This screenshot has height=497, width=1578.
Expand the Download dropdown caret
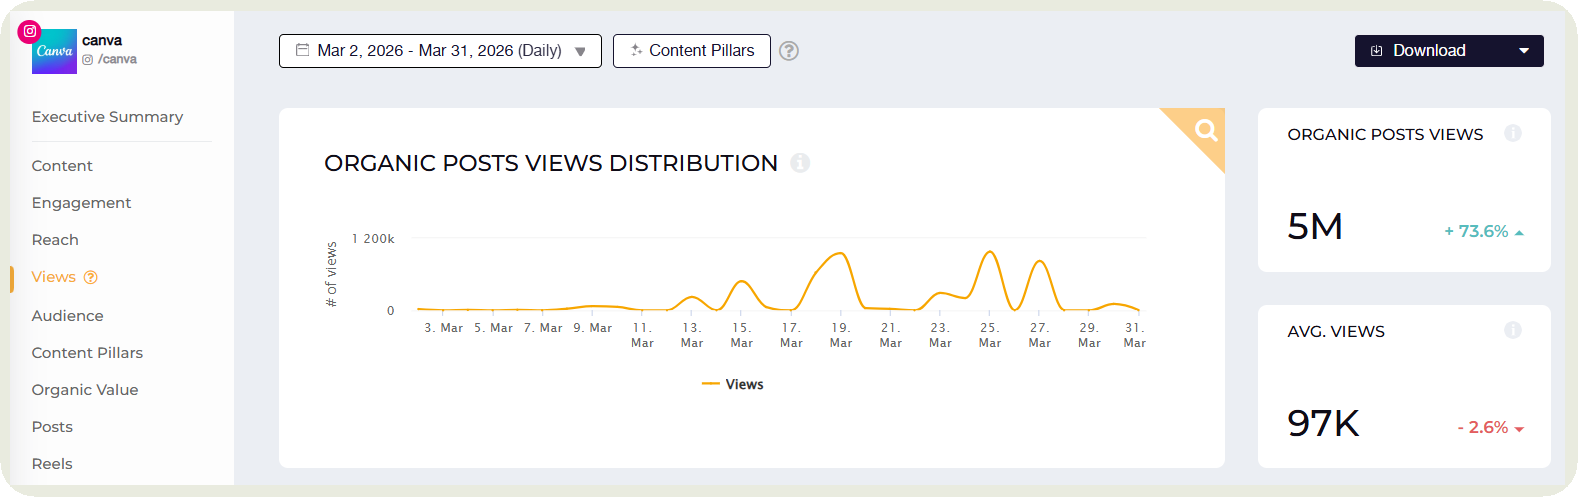pos(1524,51)
